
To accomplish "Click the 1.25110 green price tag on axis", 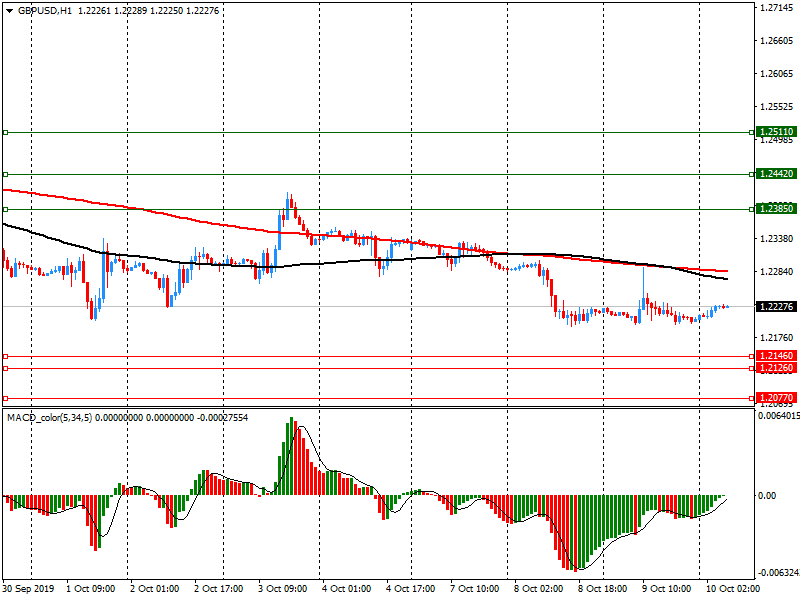I will pyautogui.click(x=776, y=132).
